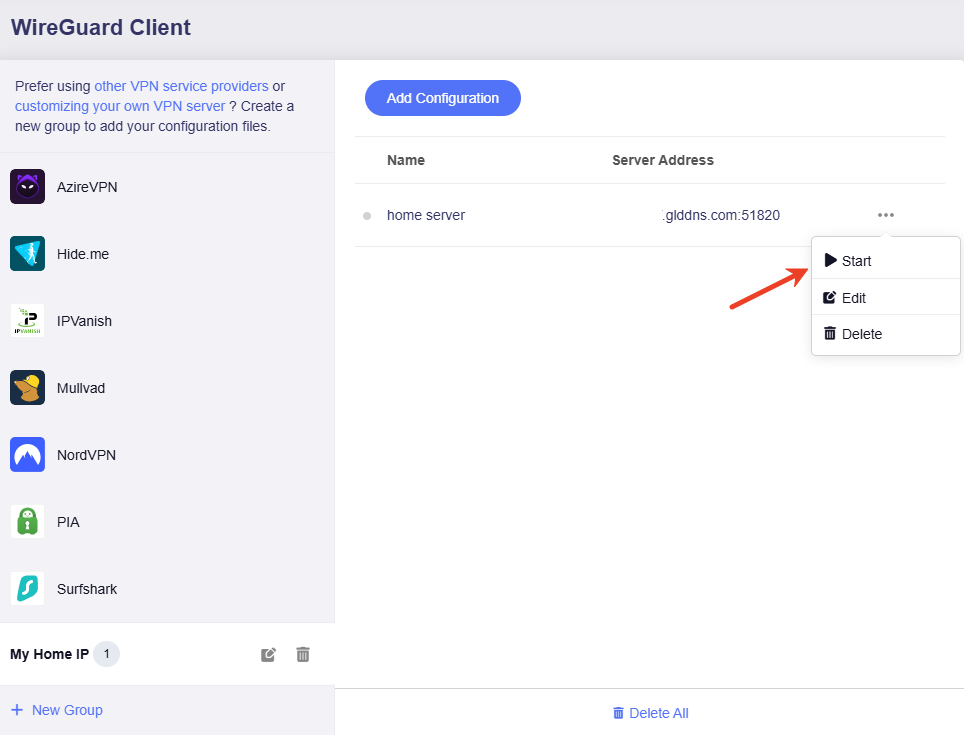The height and width of the screenshot is (735, 964).
Task: Click the Server Address column header
Action: [x=663, y=160]
